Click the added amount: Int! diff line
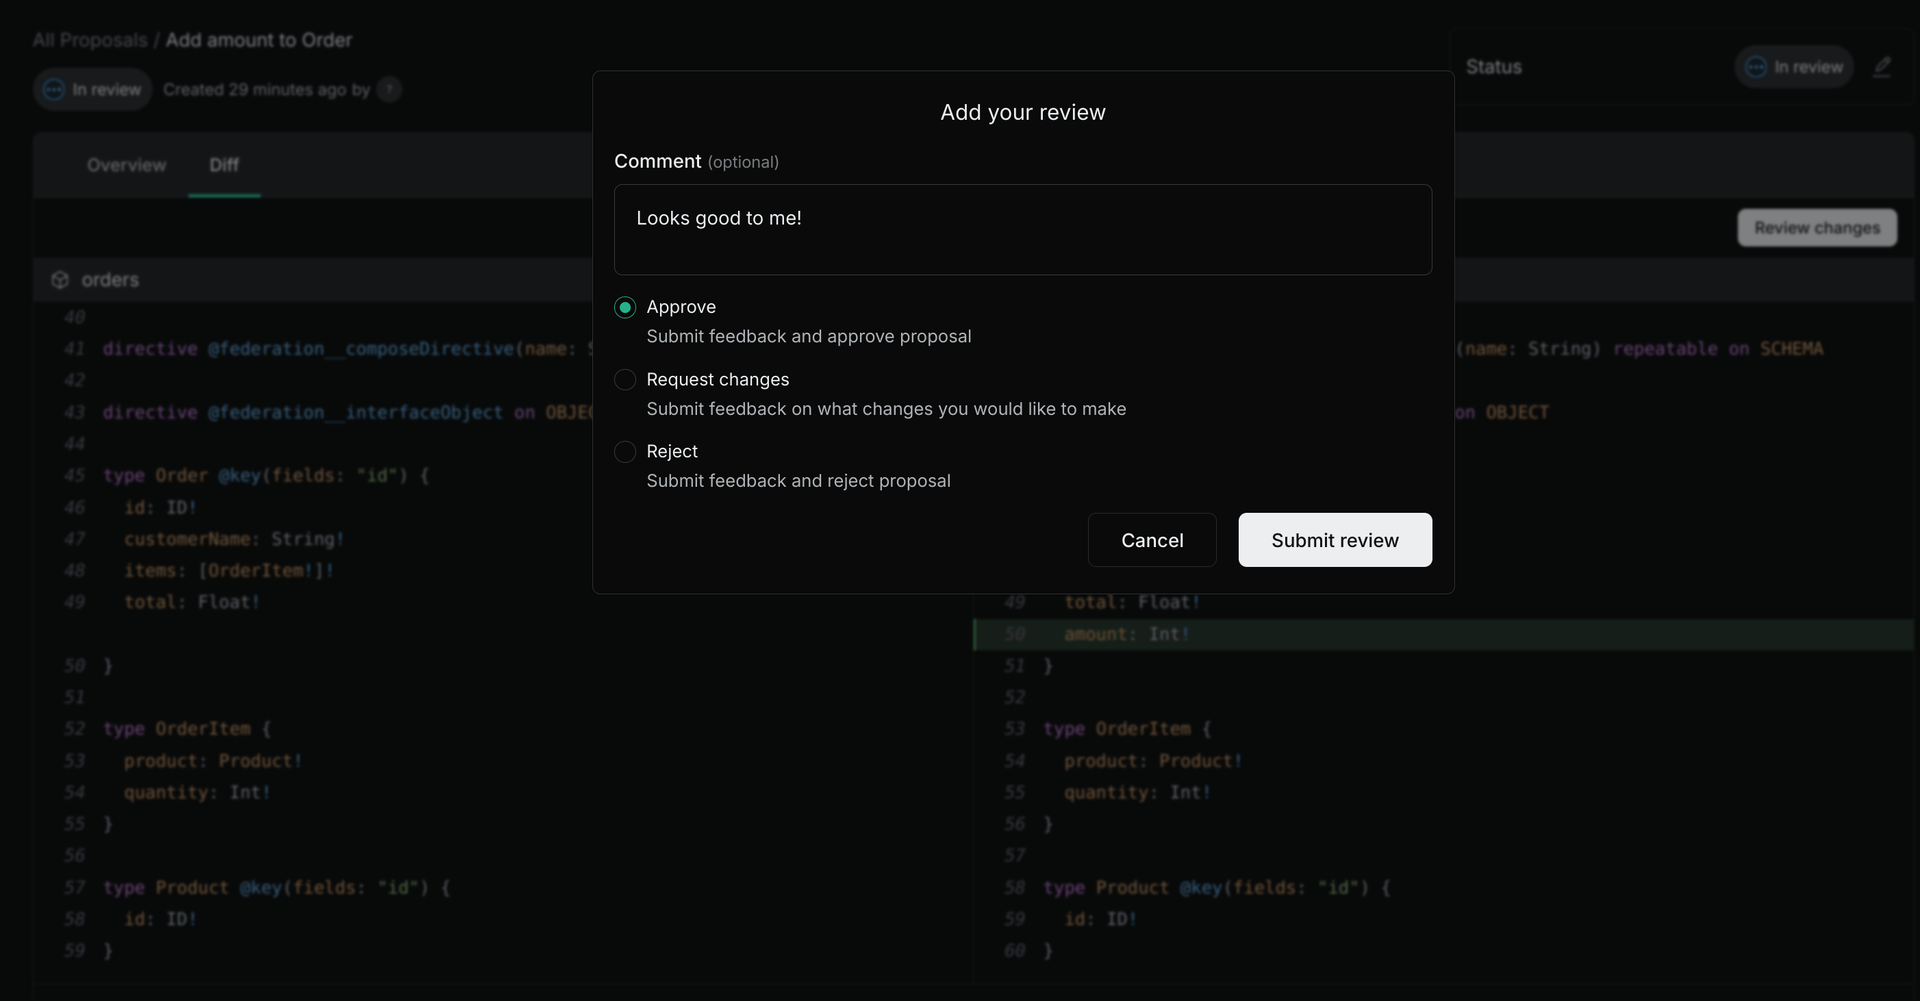1920x1001 pixels. click(x=1126, y=634)
